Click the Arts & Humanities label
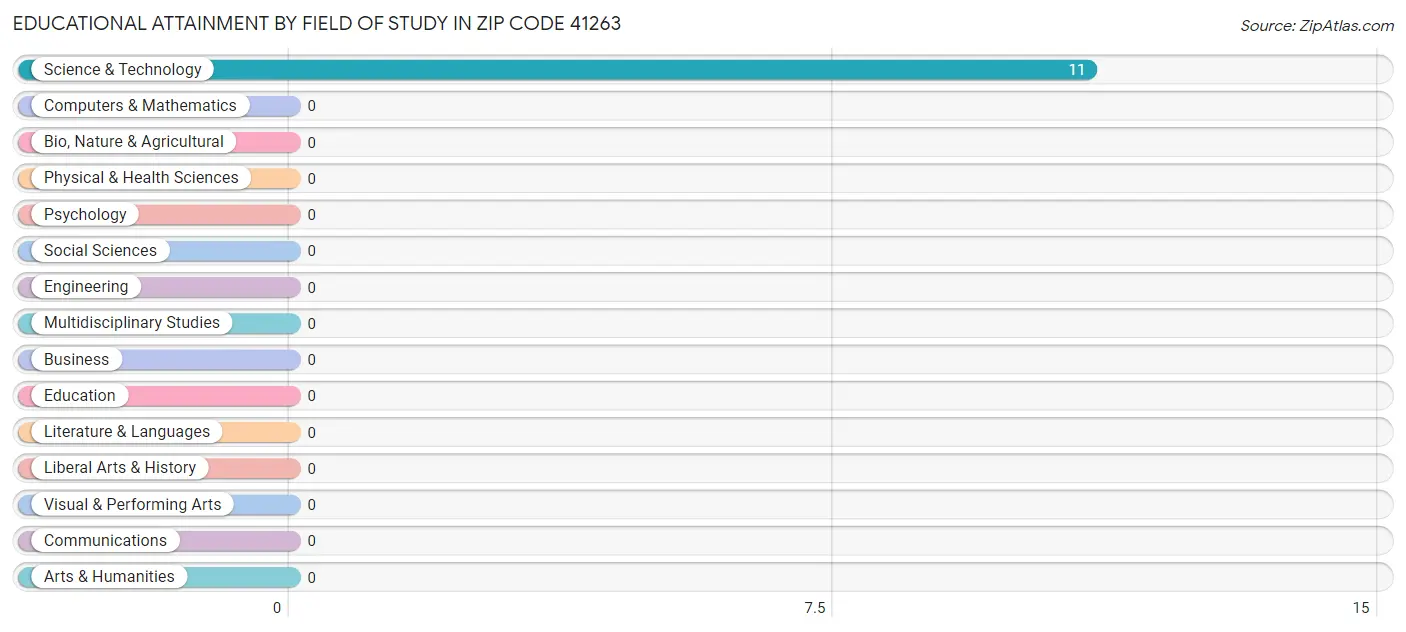Viewport: 1406px width, 632px height. (x=109, y=576)
